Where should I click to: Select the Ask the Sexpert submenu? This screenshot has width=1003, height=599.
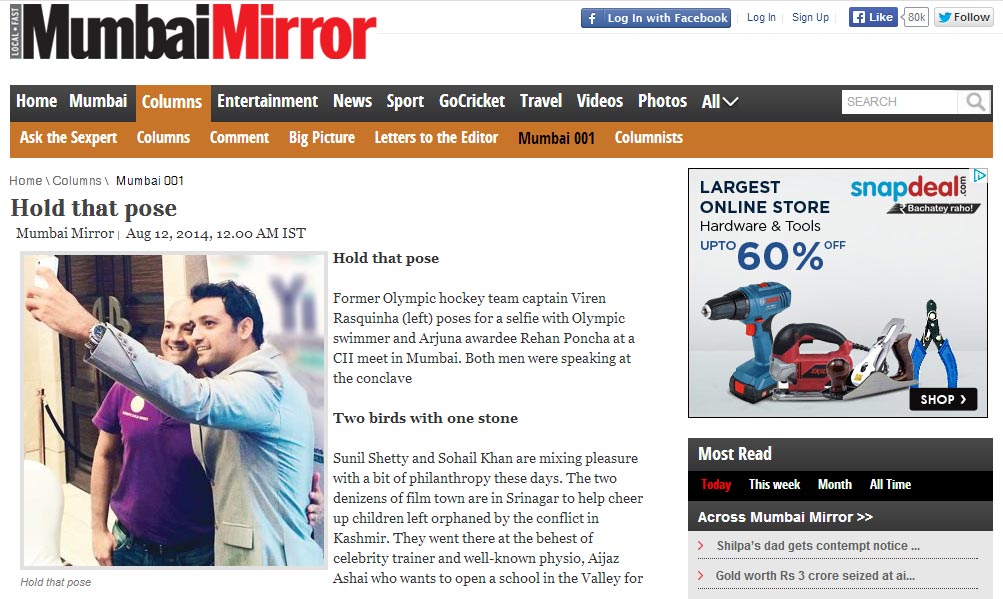[68, 138]
